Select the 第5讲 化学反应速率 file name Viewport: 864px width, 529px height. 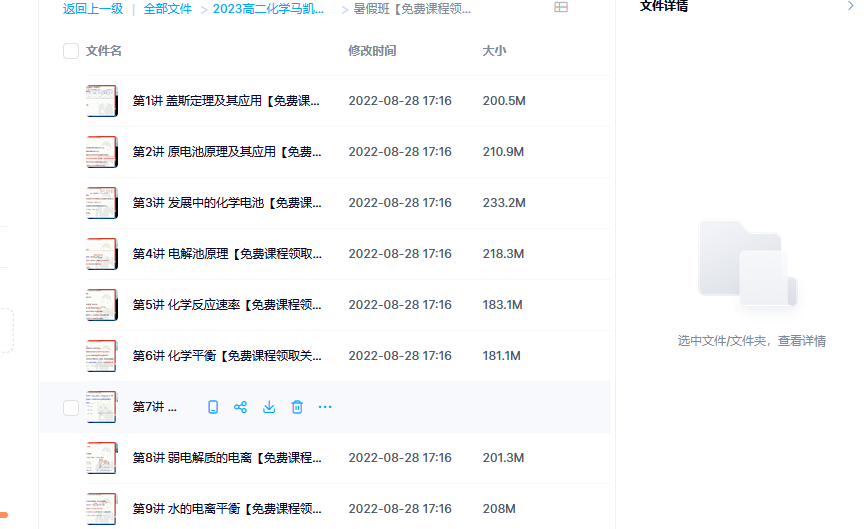tap(227, 305)
